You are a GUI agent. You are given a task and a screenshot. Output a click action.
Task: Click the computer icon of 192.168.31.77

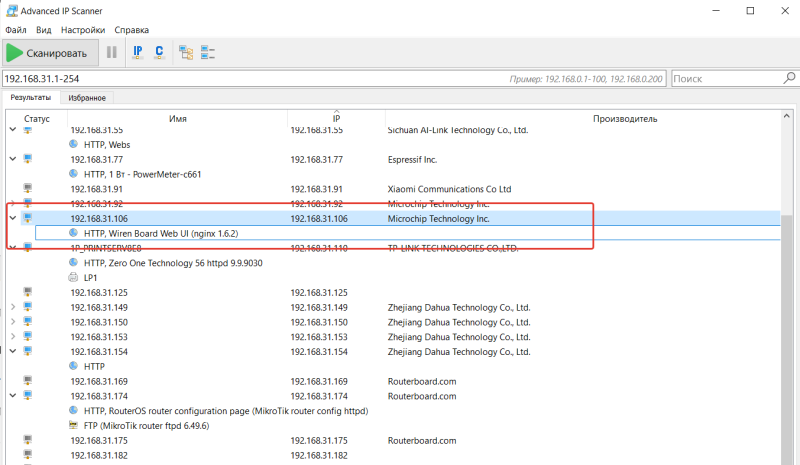click(x=28, y=159)
